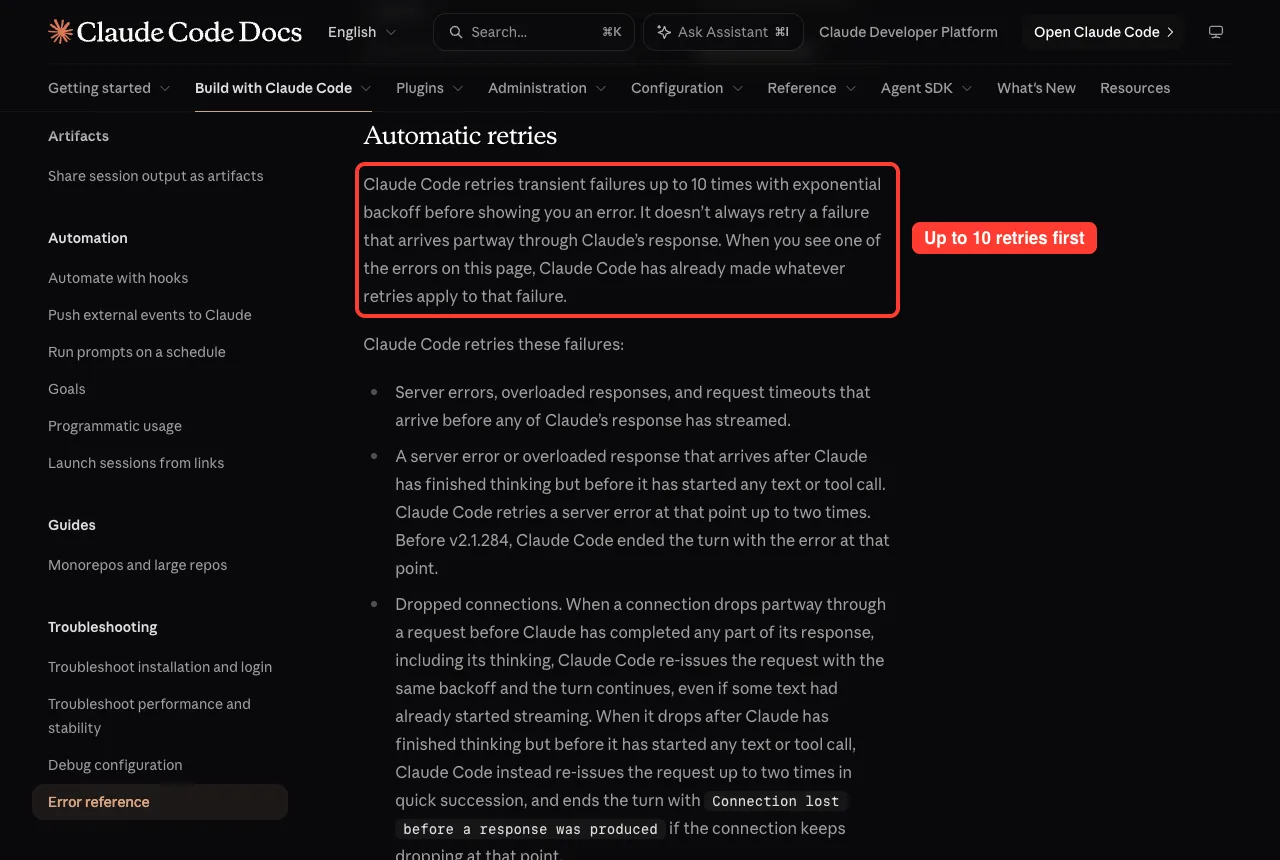
Task: Open the Resources tab
Action: point(1135,88)
